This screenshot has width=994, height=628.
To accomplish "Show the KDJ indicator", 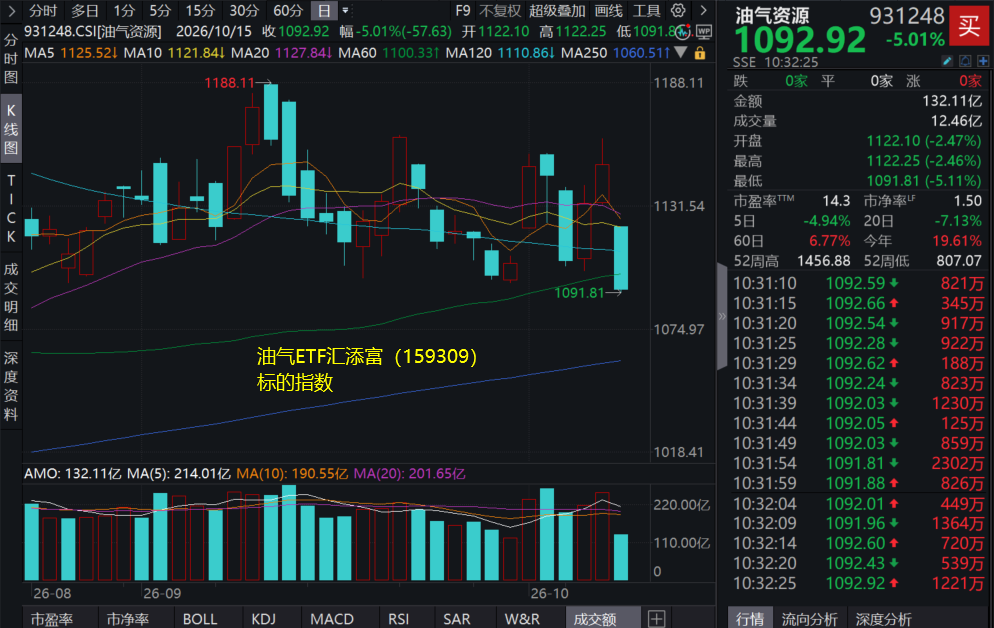I will coord(264,619).
